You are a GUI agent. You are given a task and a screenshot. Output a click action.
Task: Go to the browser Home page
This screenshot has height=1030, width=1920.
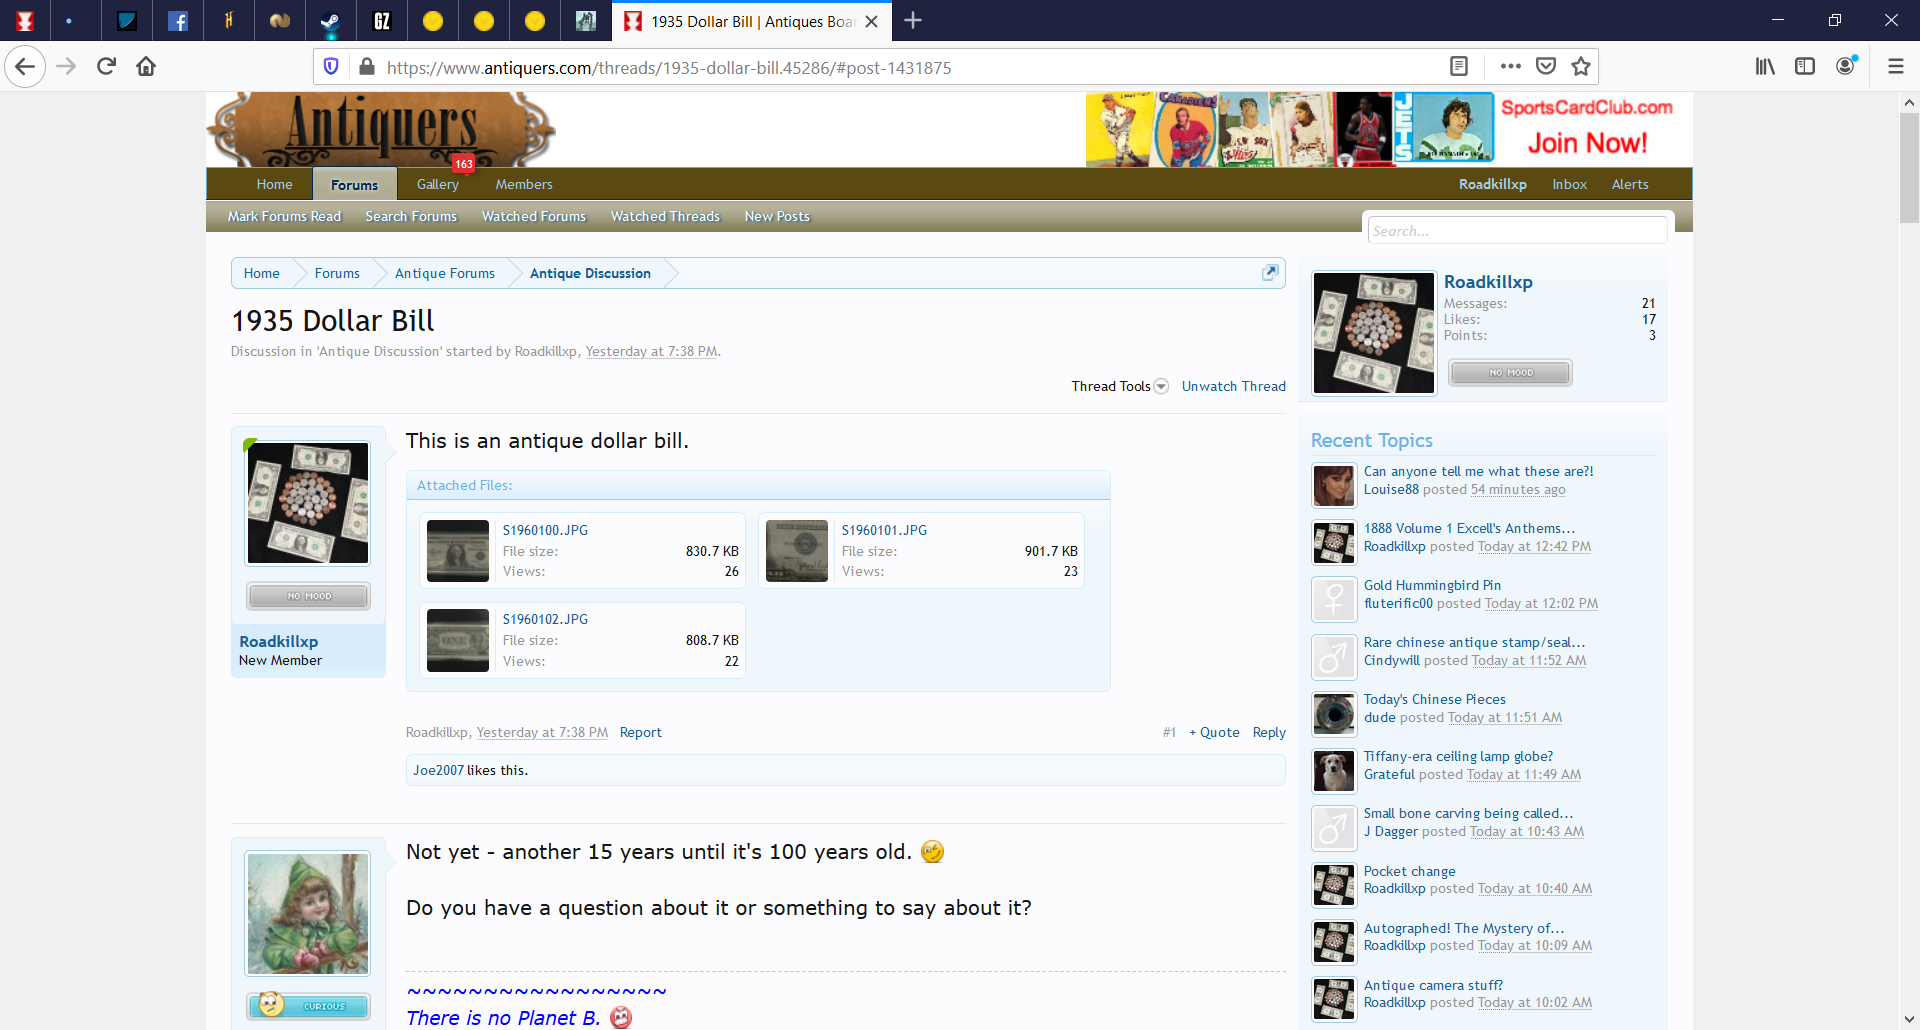tap(146, 67)
